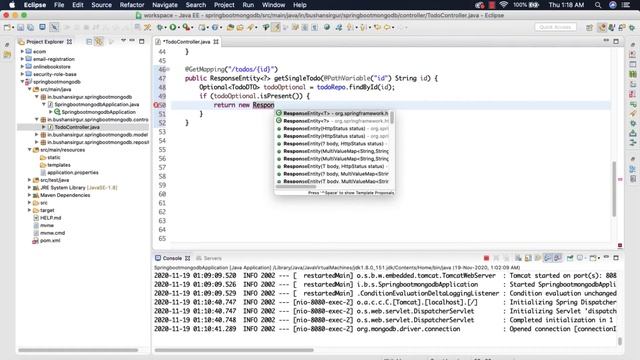Open the Source menu

click(x=101, y=5)
